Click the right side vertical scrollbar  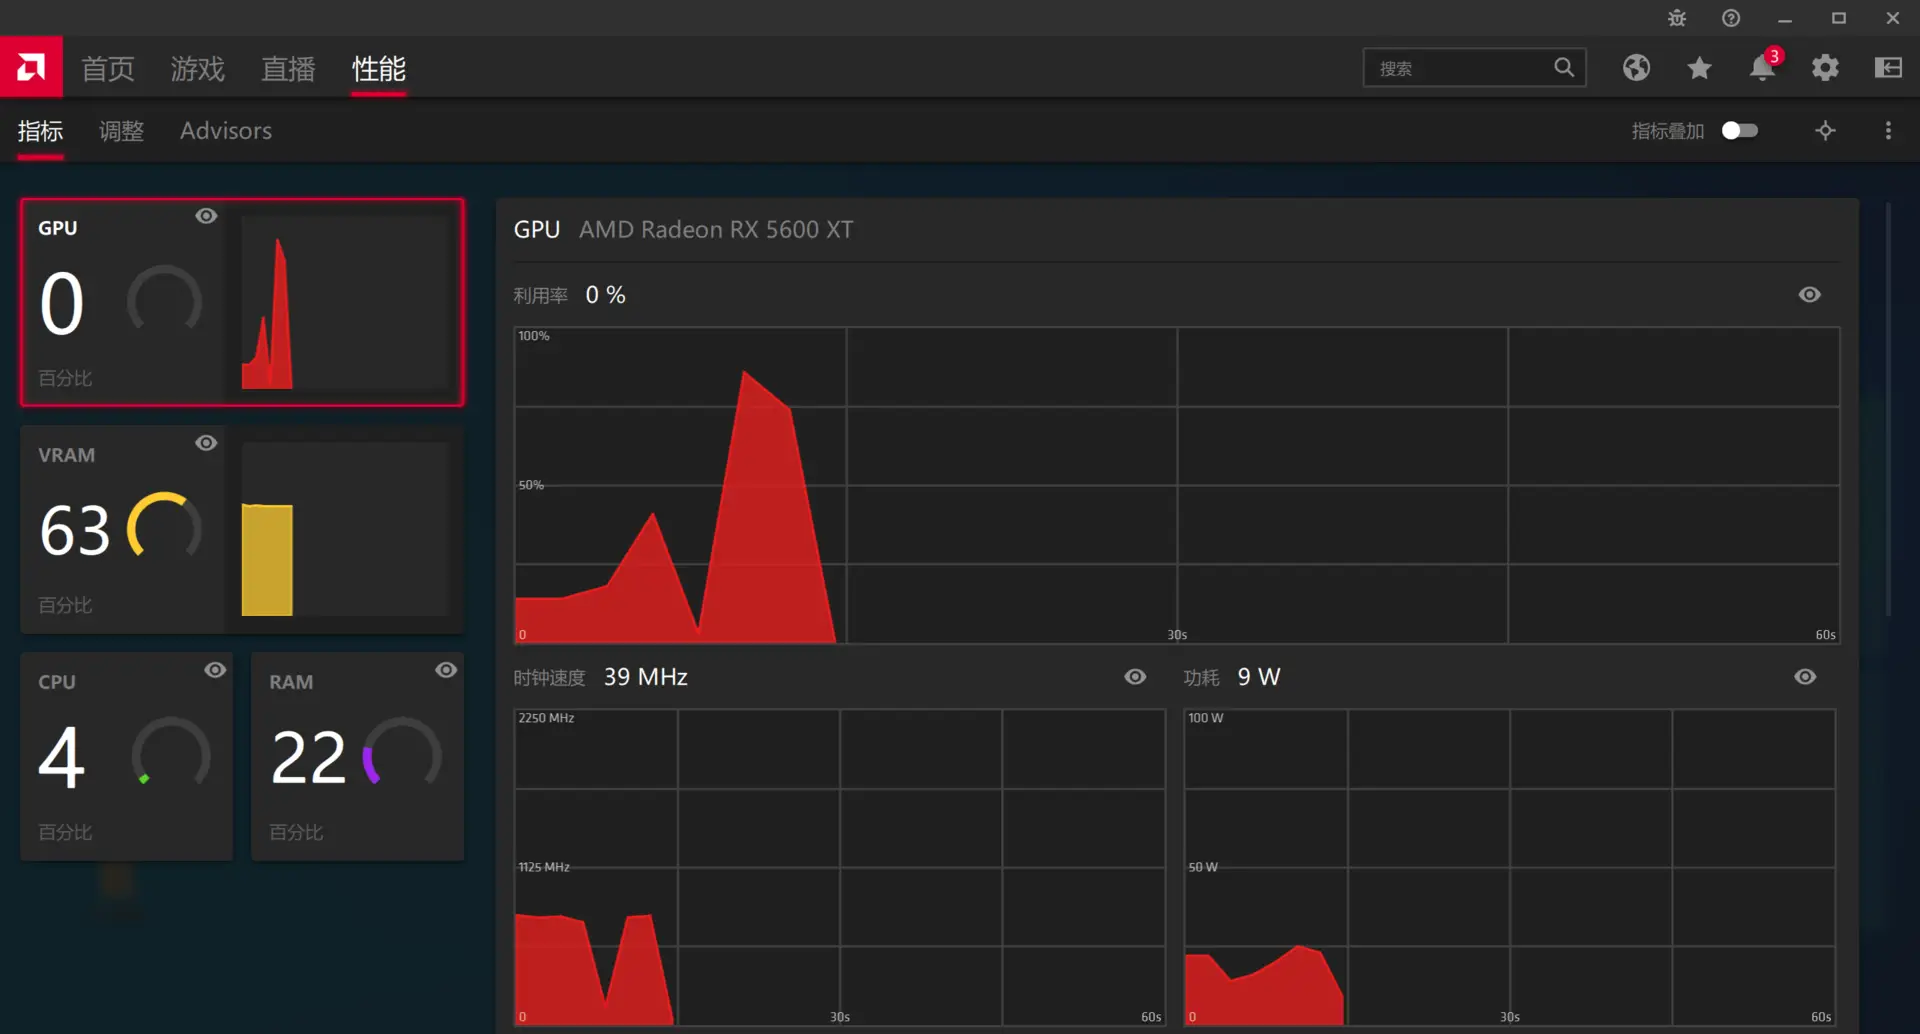(1888, 410)
